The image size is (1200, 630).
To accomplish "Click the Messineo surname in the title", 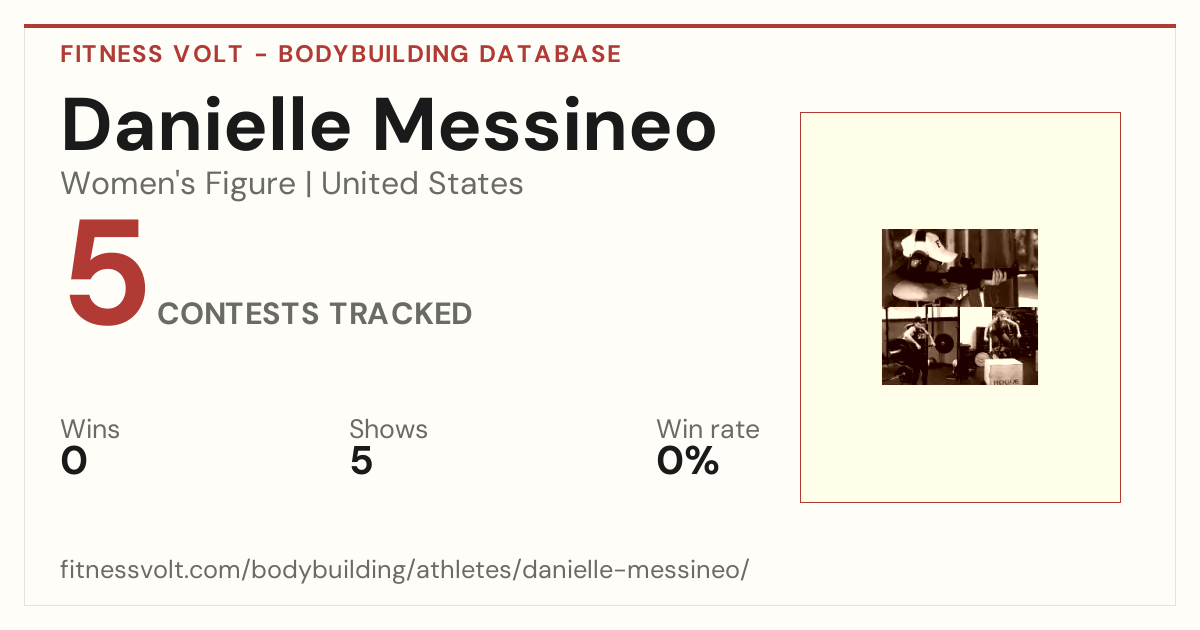I will [x=542, y=125].
